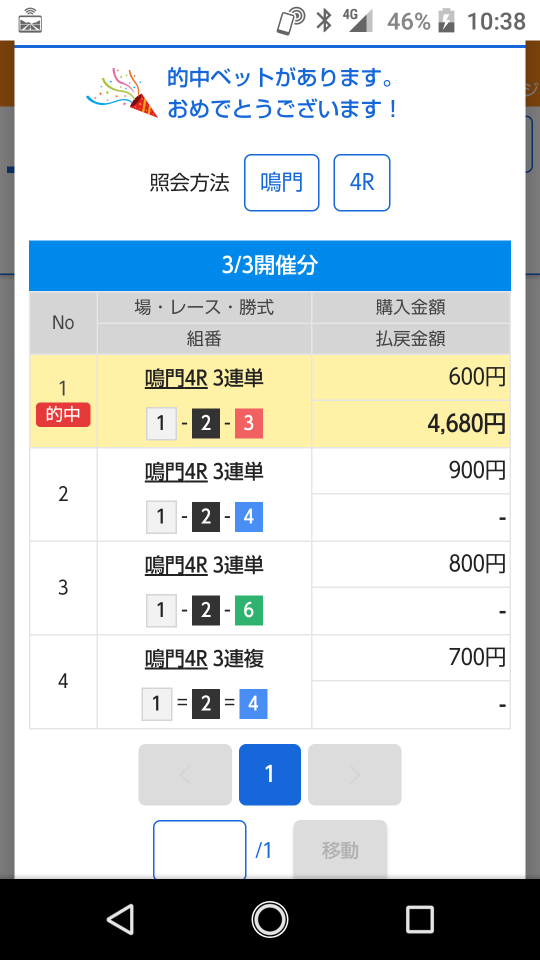Tap the red 的中 badge in row 1
The height and width of the screenshot is (960, 540).
click(63, 414)
